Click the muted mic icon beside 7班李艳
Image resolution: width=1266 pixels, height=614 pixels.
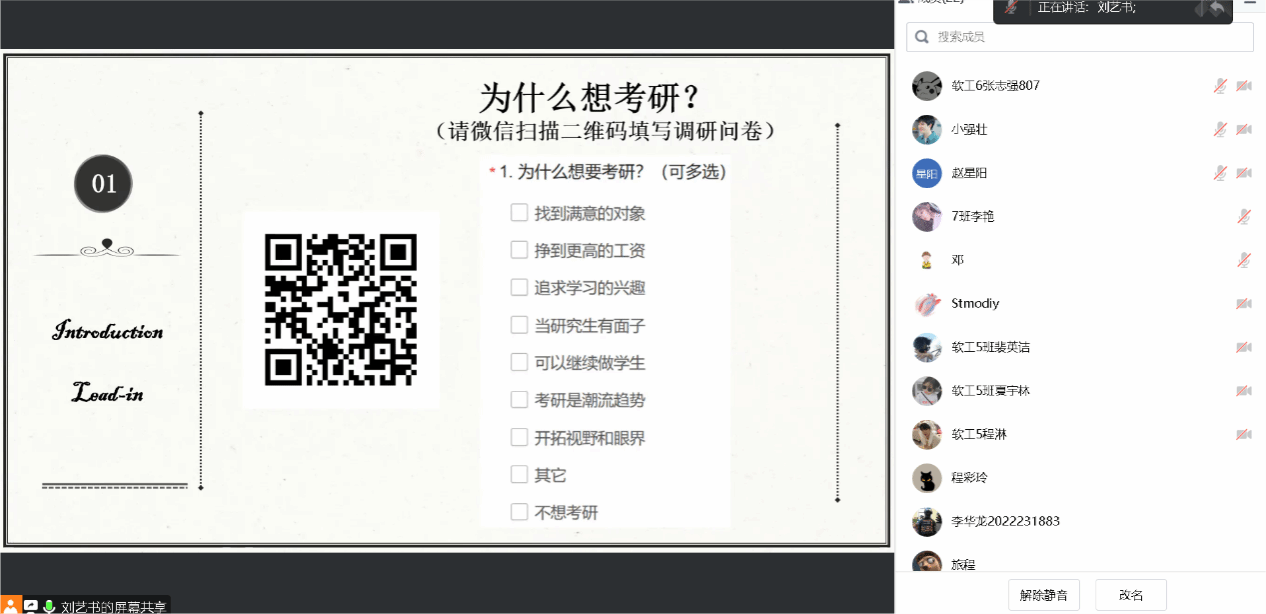click(x=1244, y=217)
